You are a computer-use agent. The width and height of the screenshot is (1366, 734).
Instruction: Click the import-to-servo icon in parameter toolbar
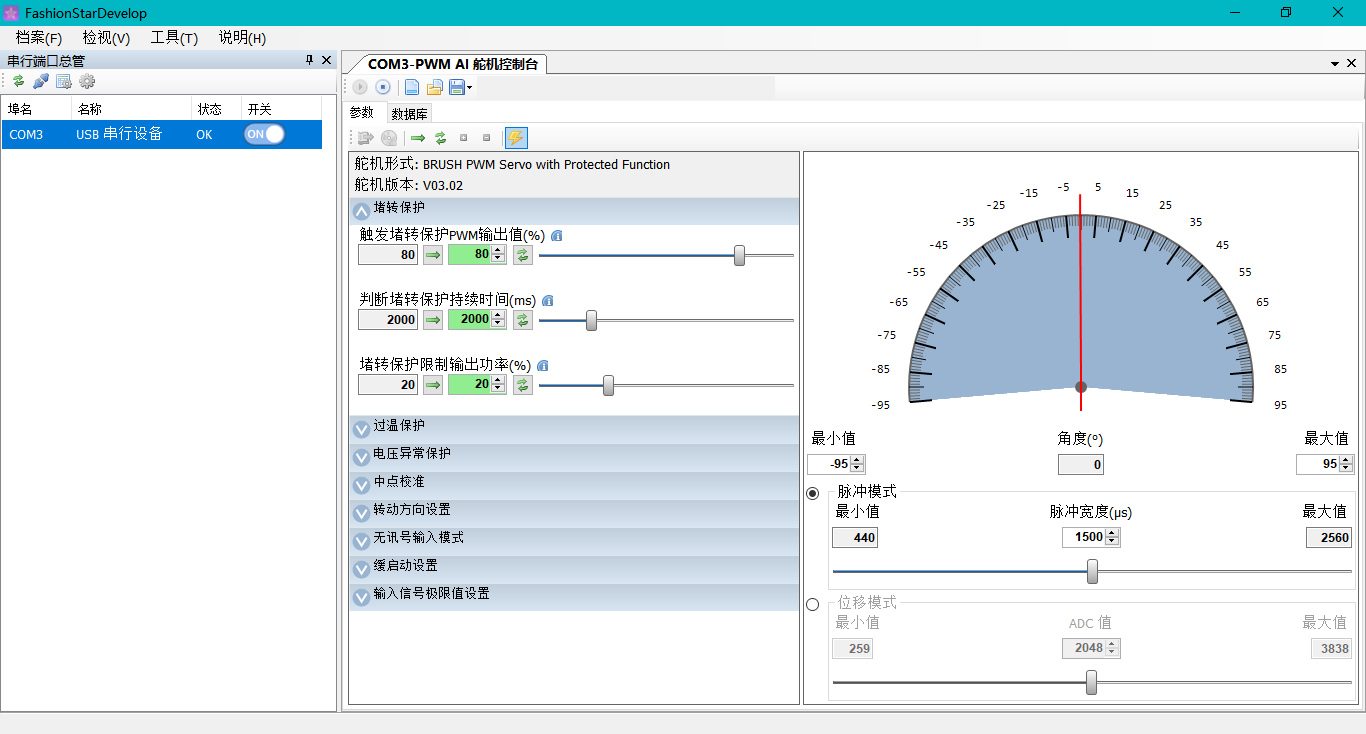pyautogui.click(x=365, y=138)
